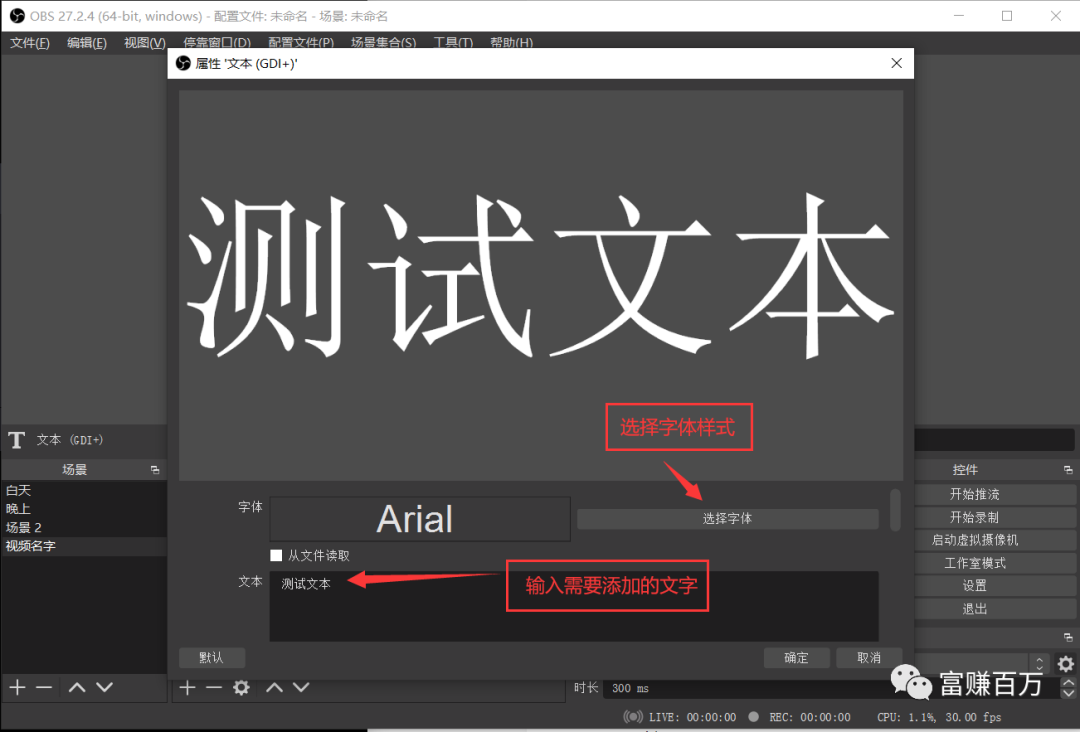Click the 选择字体 button

(727, 519)
